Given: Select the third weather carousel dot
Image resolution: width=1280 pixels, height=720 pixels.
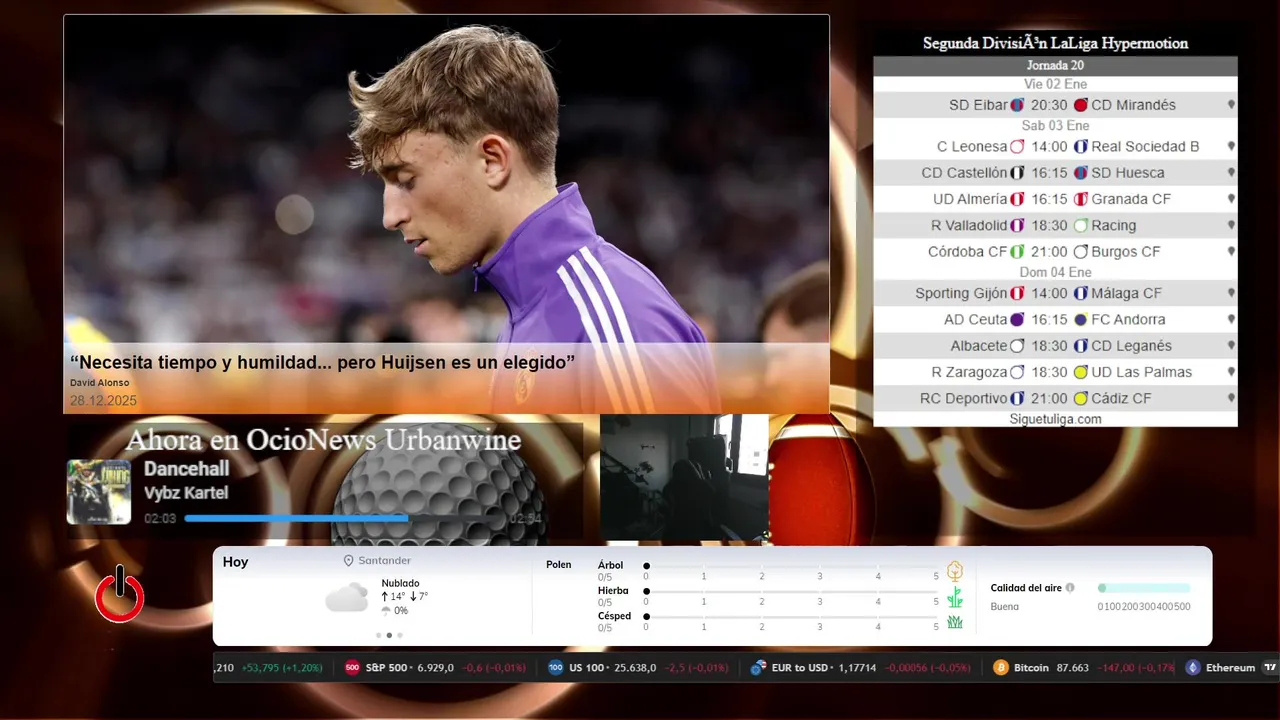Looking at the screenshot, I should [x=400, y=635].
